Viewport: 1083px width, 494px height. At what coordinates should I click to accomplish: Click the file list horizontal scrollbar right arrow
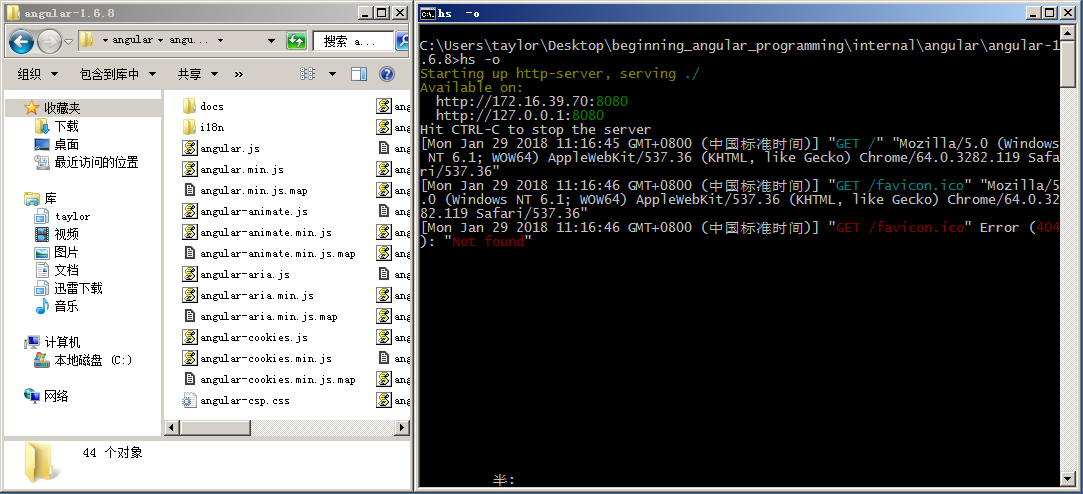pos(401,427)
